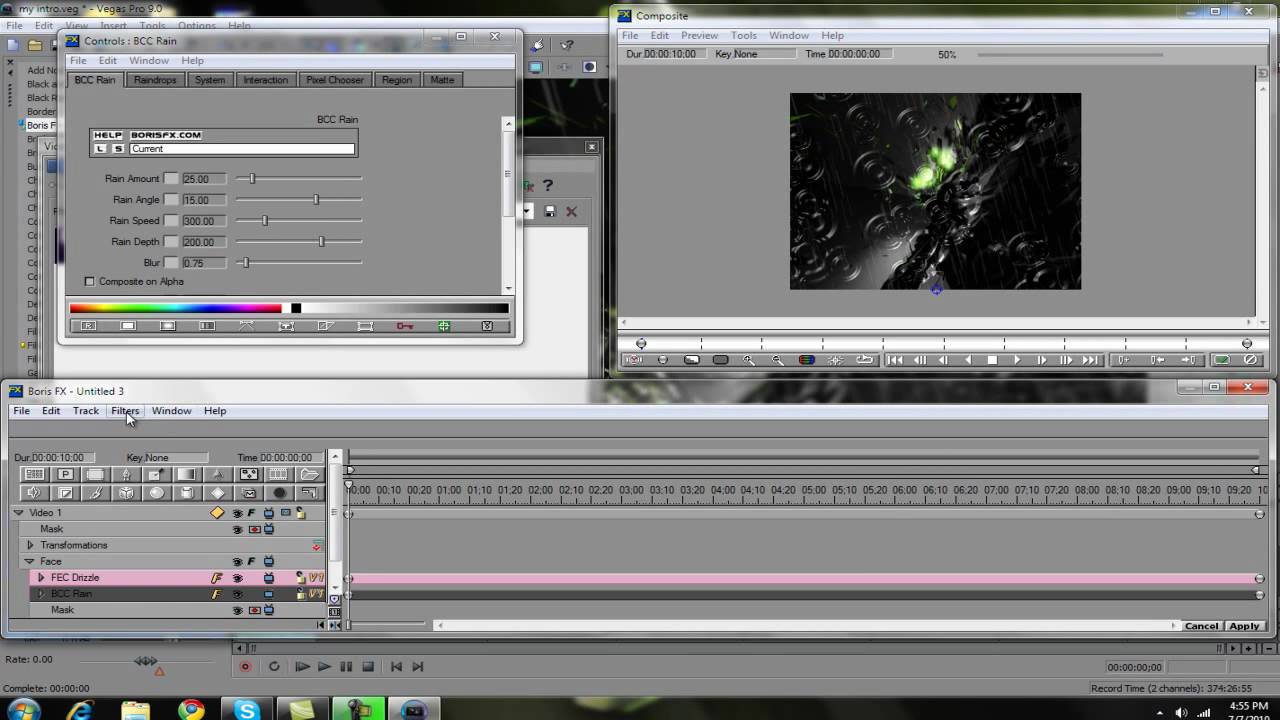This screenshot has height=720, width=1280.
Task: Click the yellow keyframe diamond on Video 1
Action: coord(217,513)
